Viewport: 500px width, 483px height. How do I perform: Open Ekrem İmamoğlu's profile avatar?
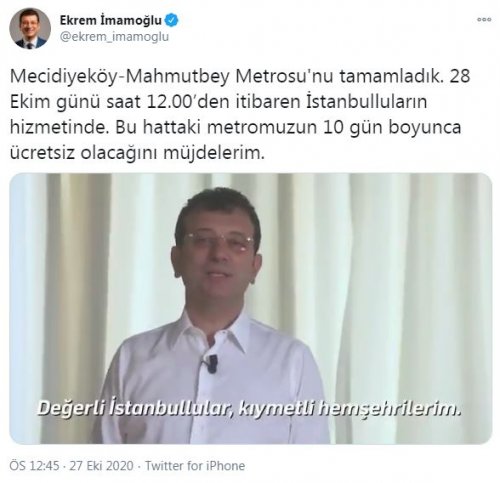click(30, 29)
